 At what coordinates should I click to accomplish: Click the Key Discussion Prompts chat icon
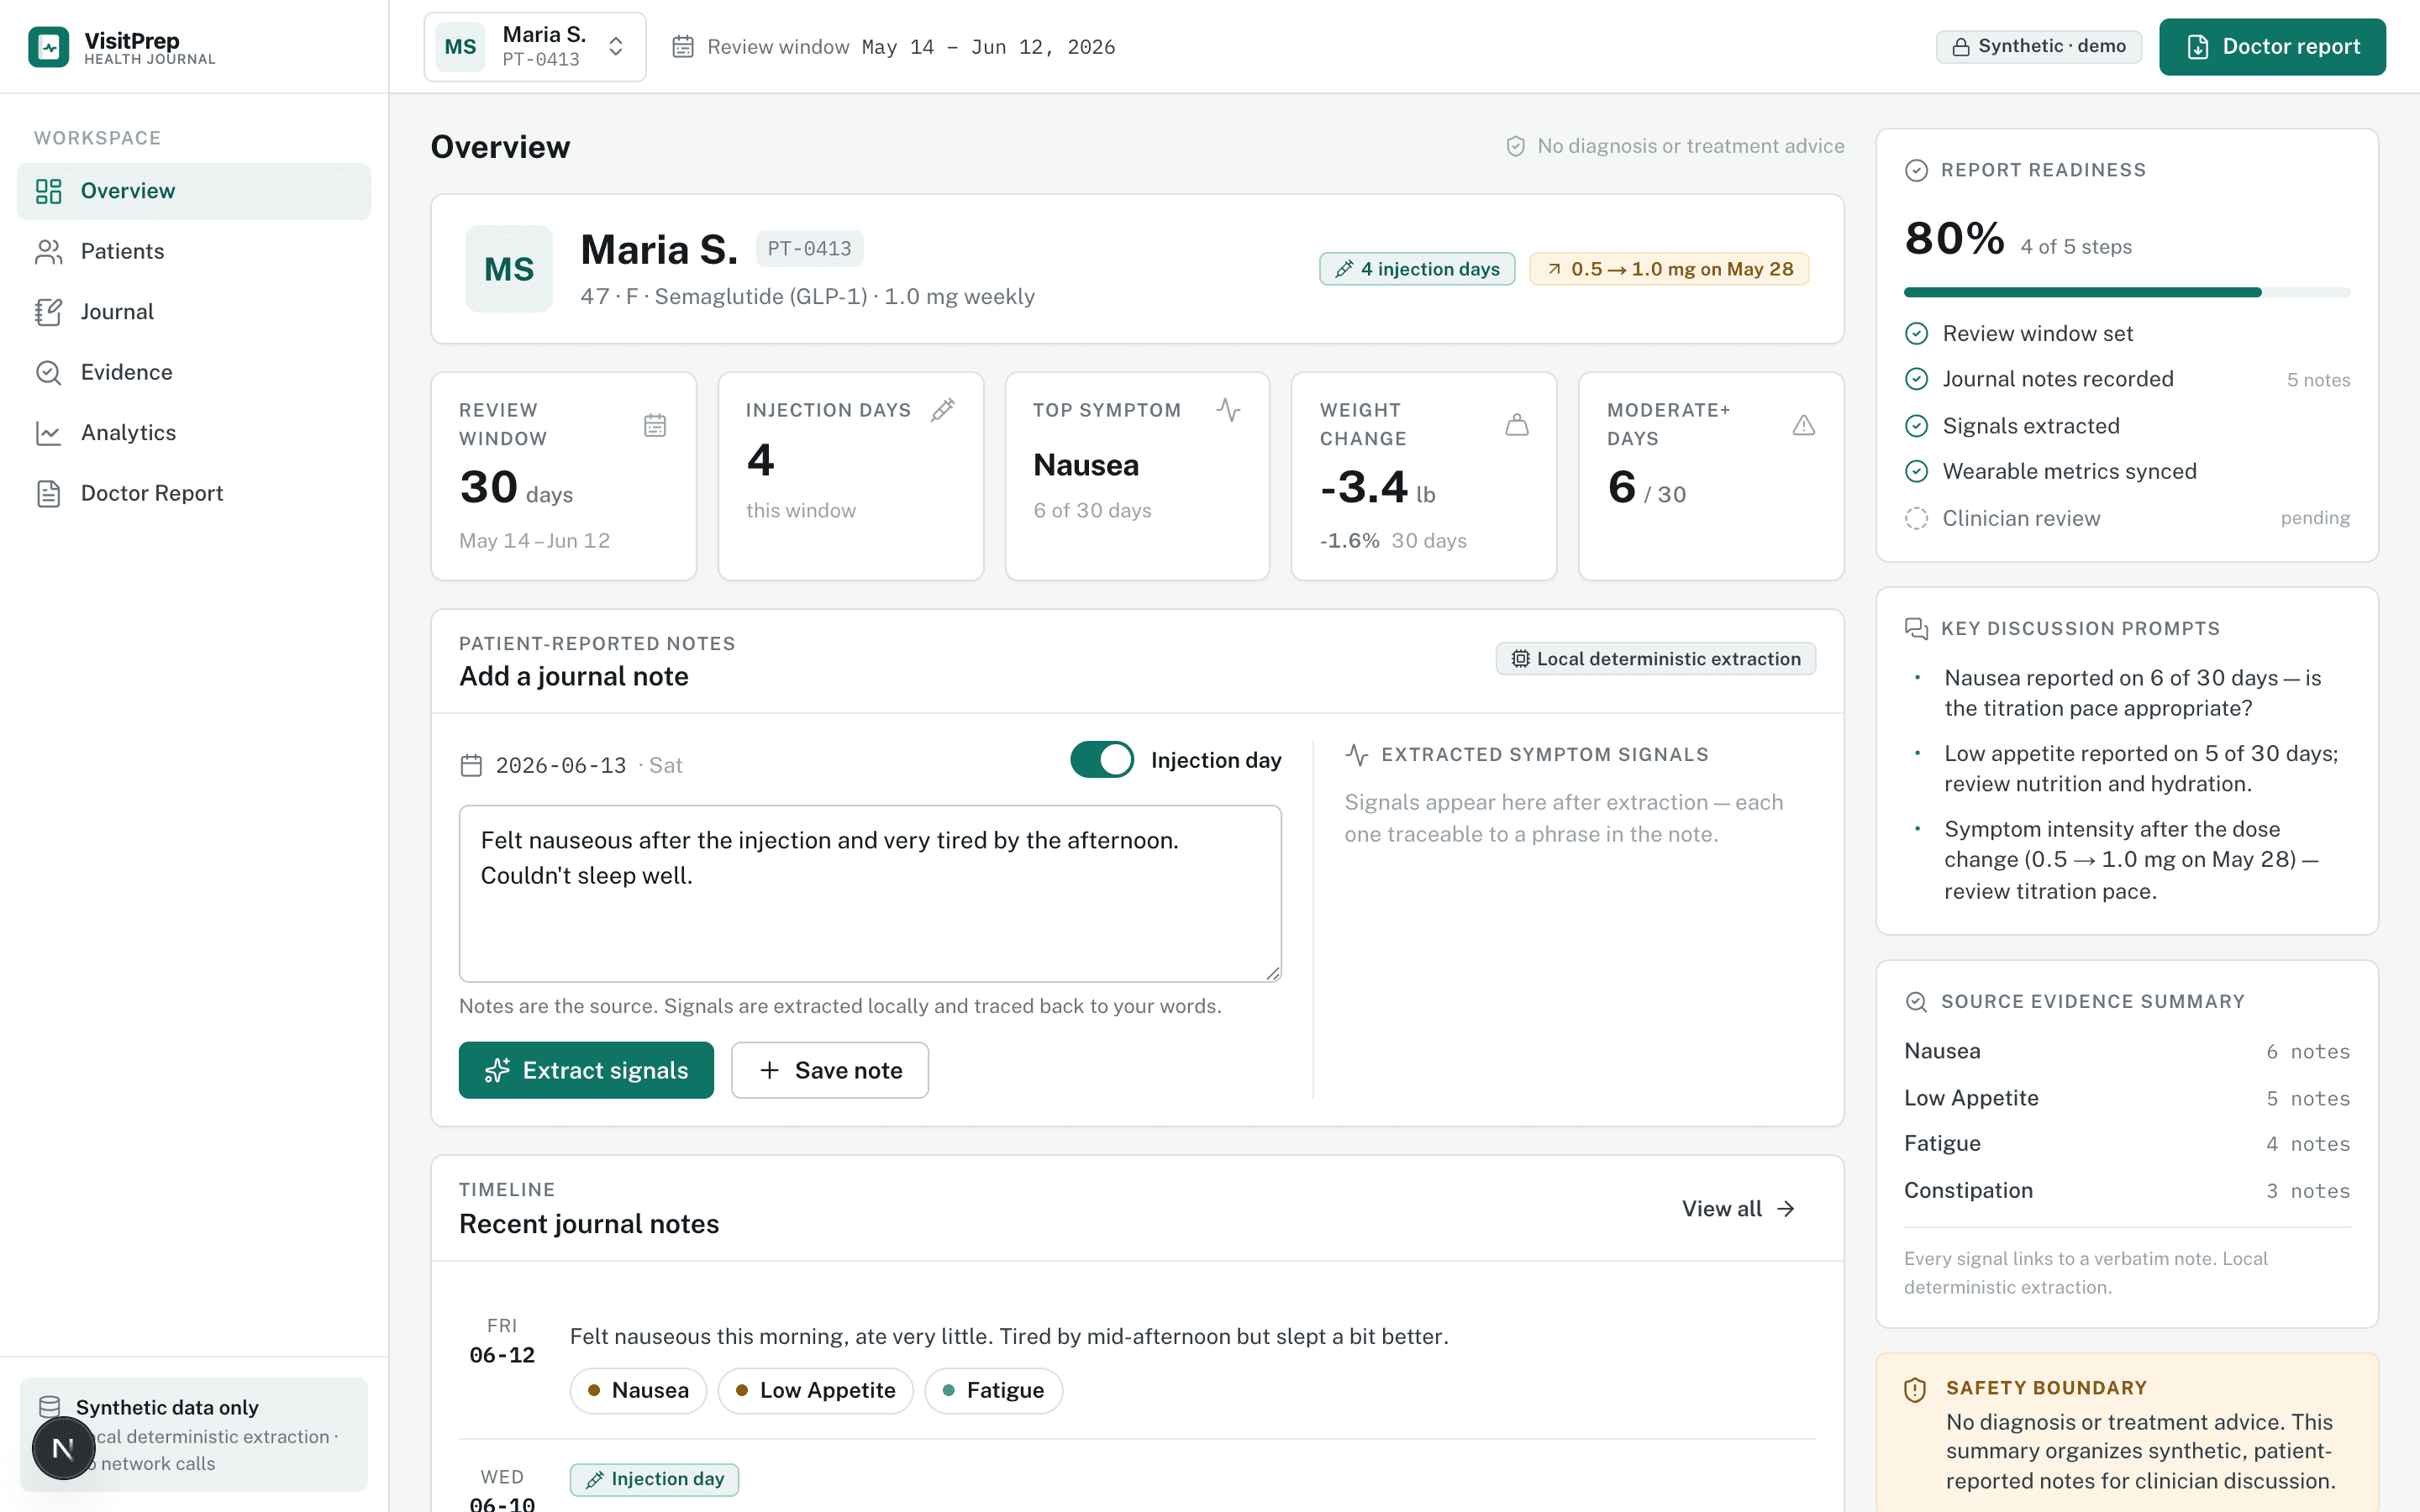coord(1916,628)
